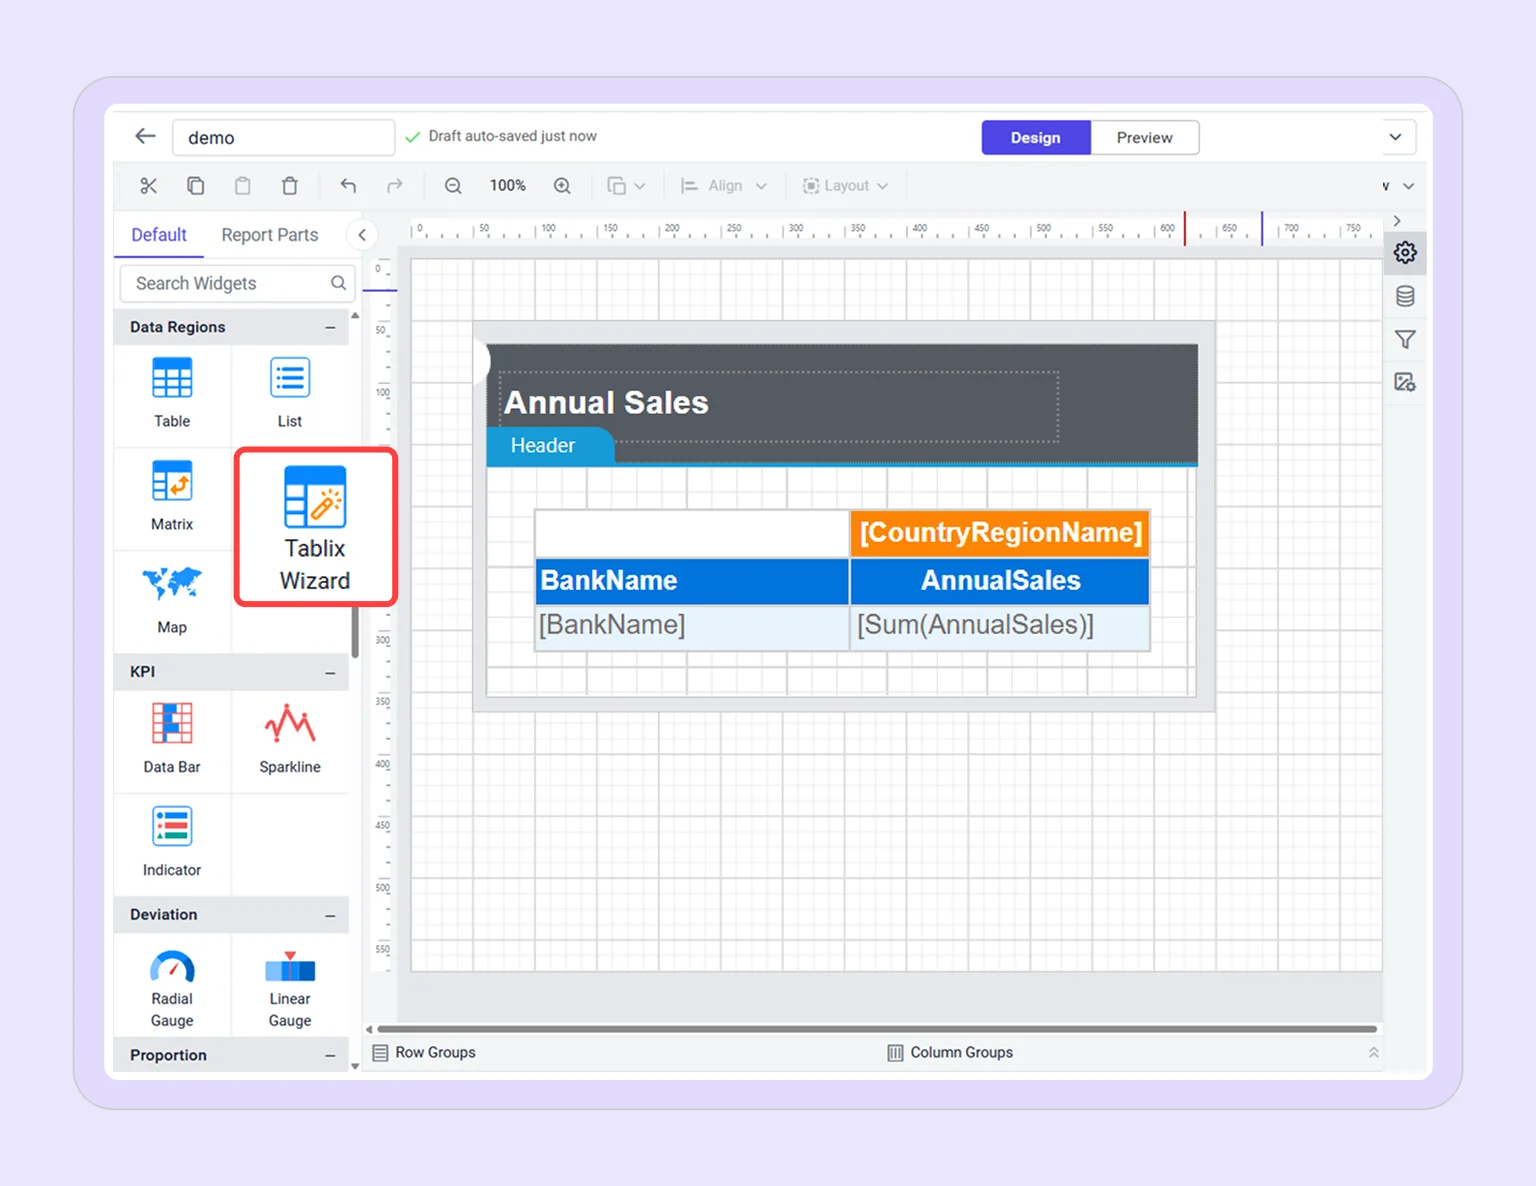Click the redo arrow icon
This screenshot has width=1536, height=1186.
click(394, 185)
